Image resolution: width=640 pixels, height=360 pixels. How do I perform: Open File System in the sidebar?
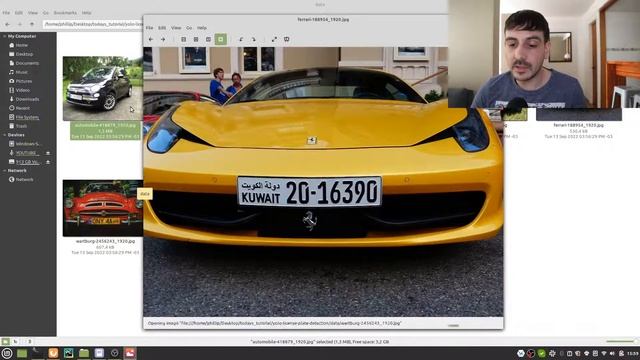point(27,117)
